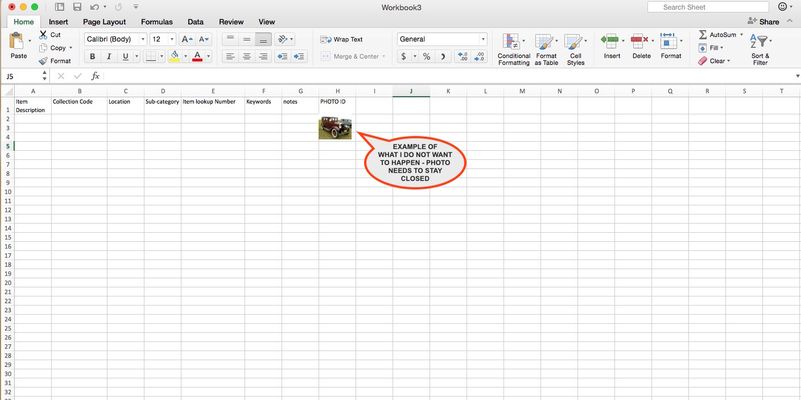
Task: Click the text orientation icon
Action: point(282,39)
